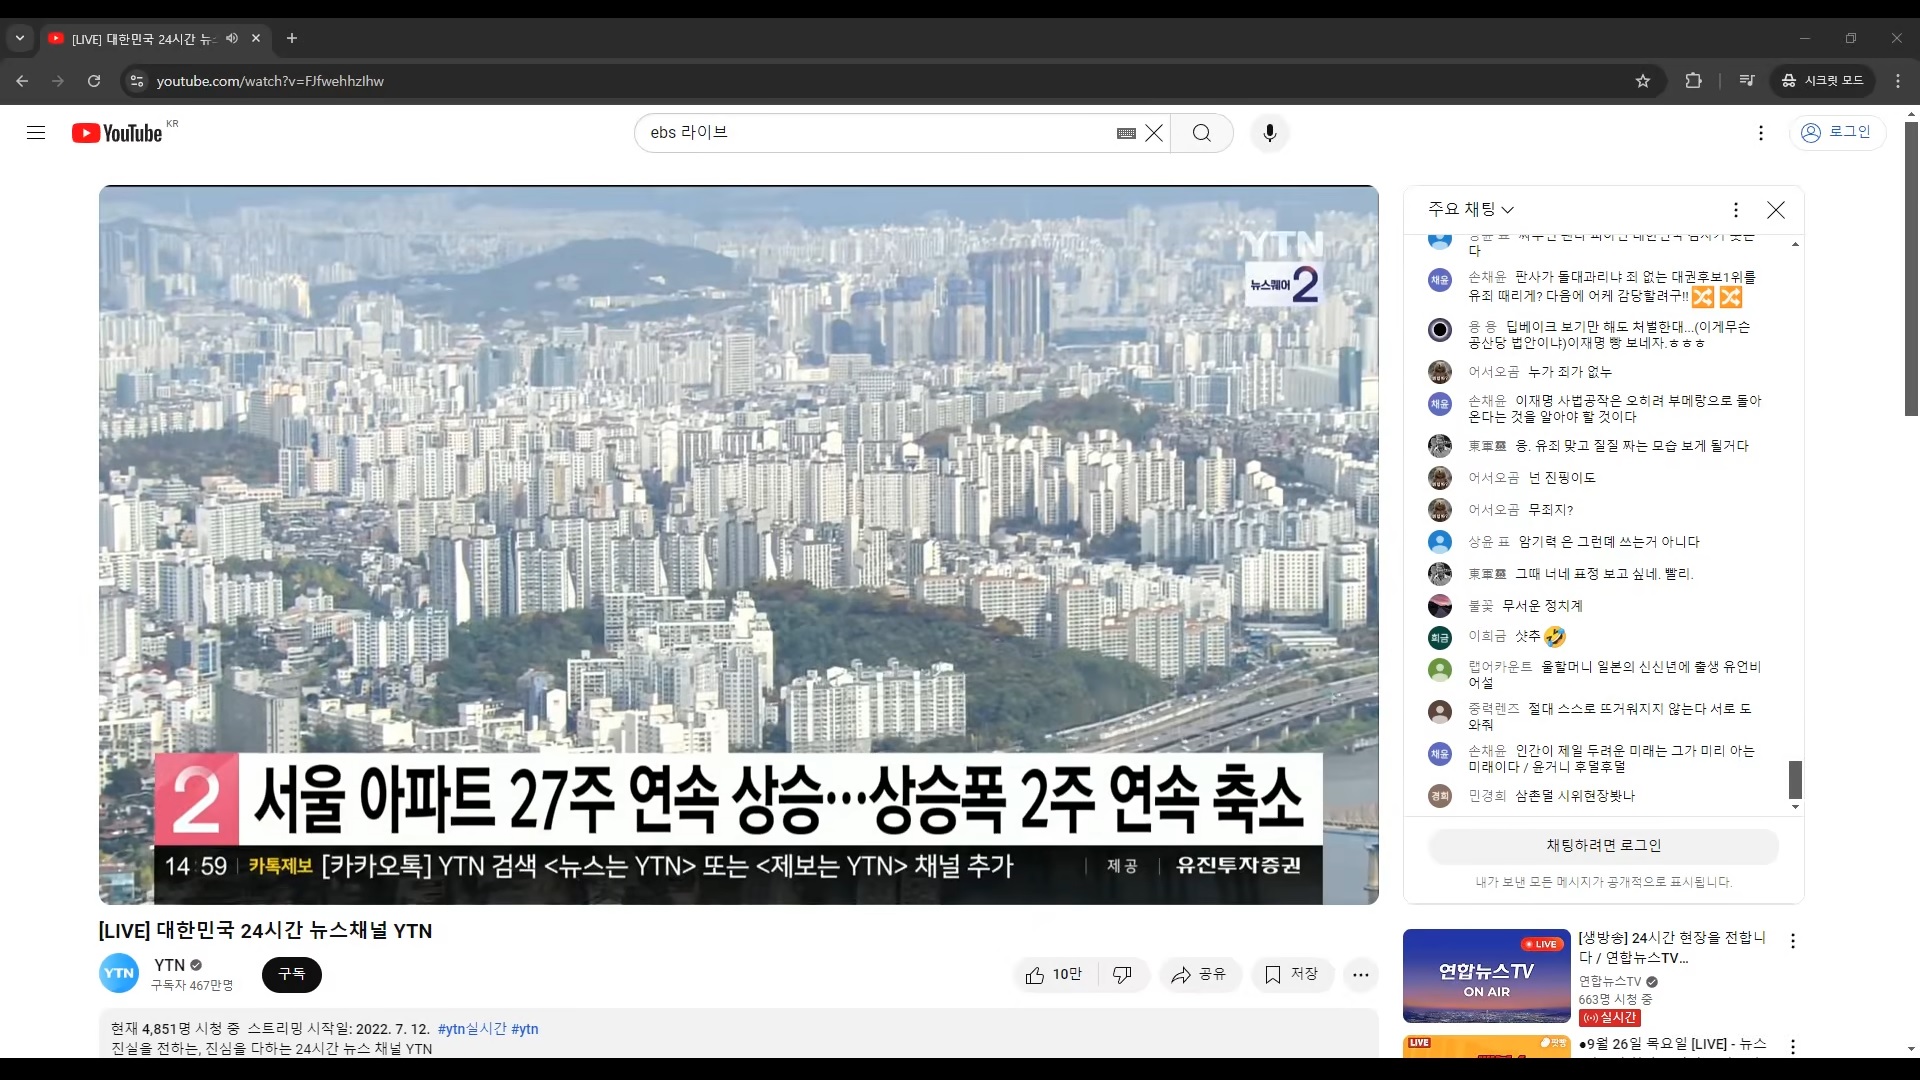Click the #ytn hashtag link
This screenshot has width=1920, height=1080.
525,1029
